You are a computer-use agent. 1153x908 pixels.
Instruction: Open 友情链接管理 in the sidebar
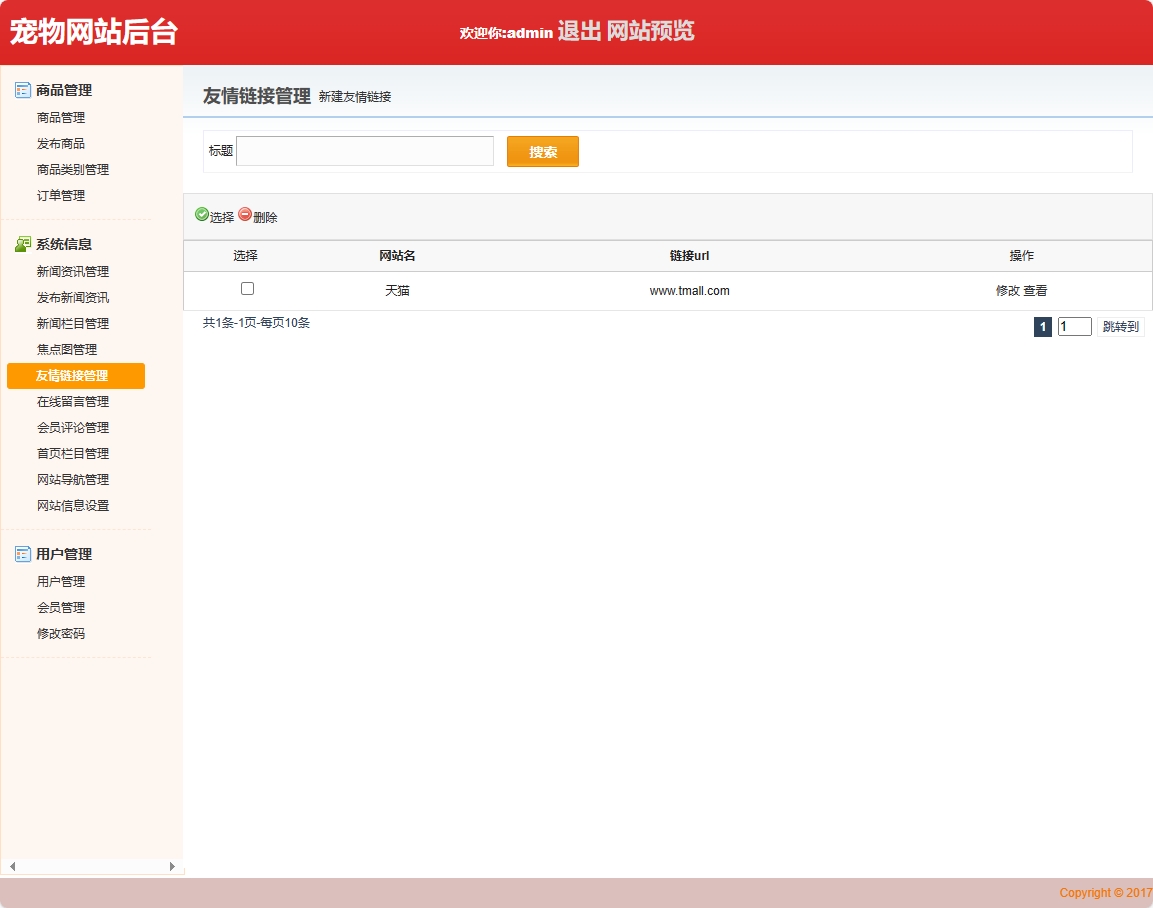click(x=72, y=376)
